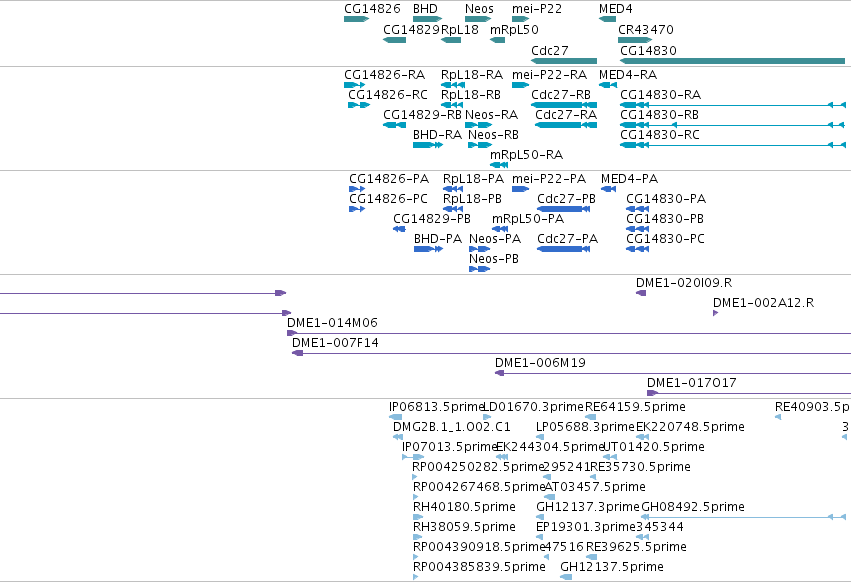Click the CG14829 gene glyph
The height and width of the screenshot is (582, 851).
click(x=395, y=40)
